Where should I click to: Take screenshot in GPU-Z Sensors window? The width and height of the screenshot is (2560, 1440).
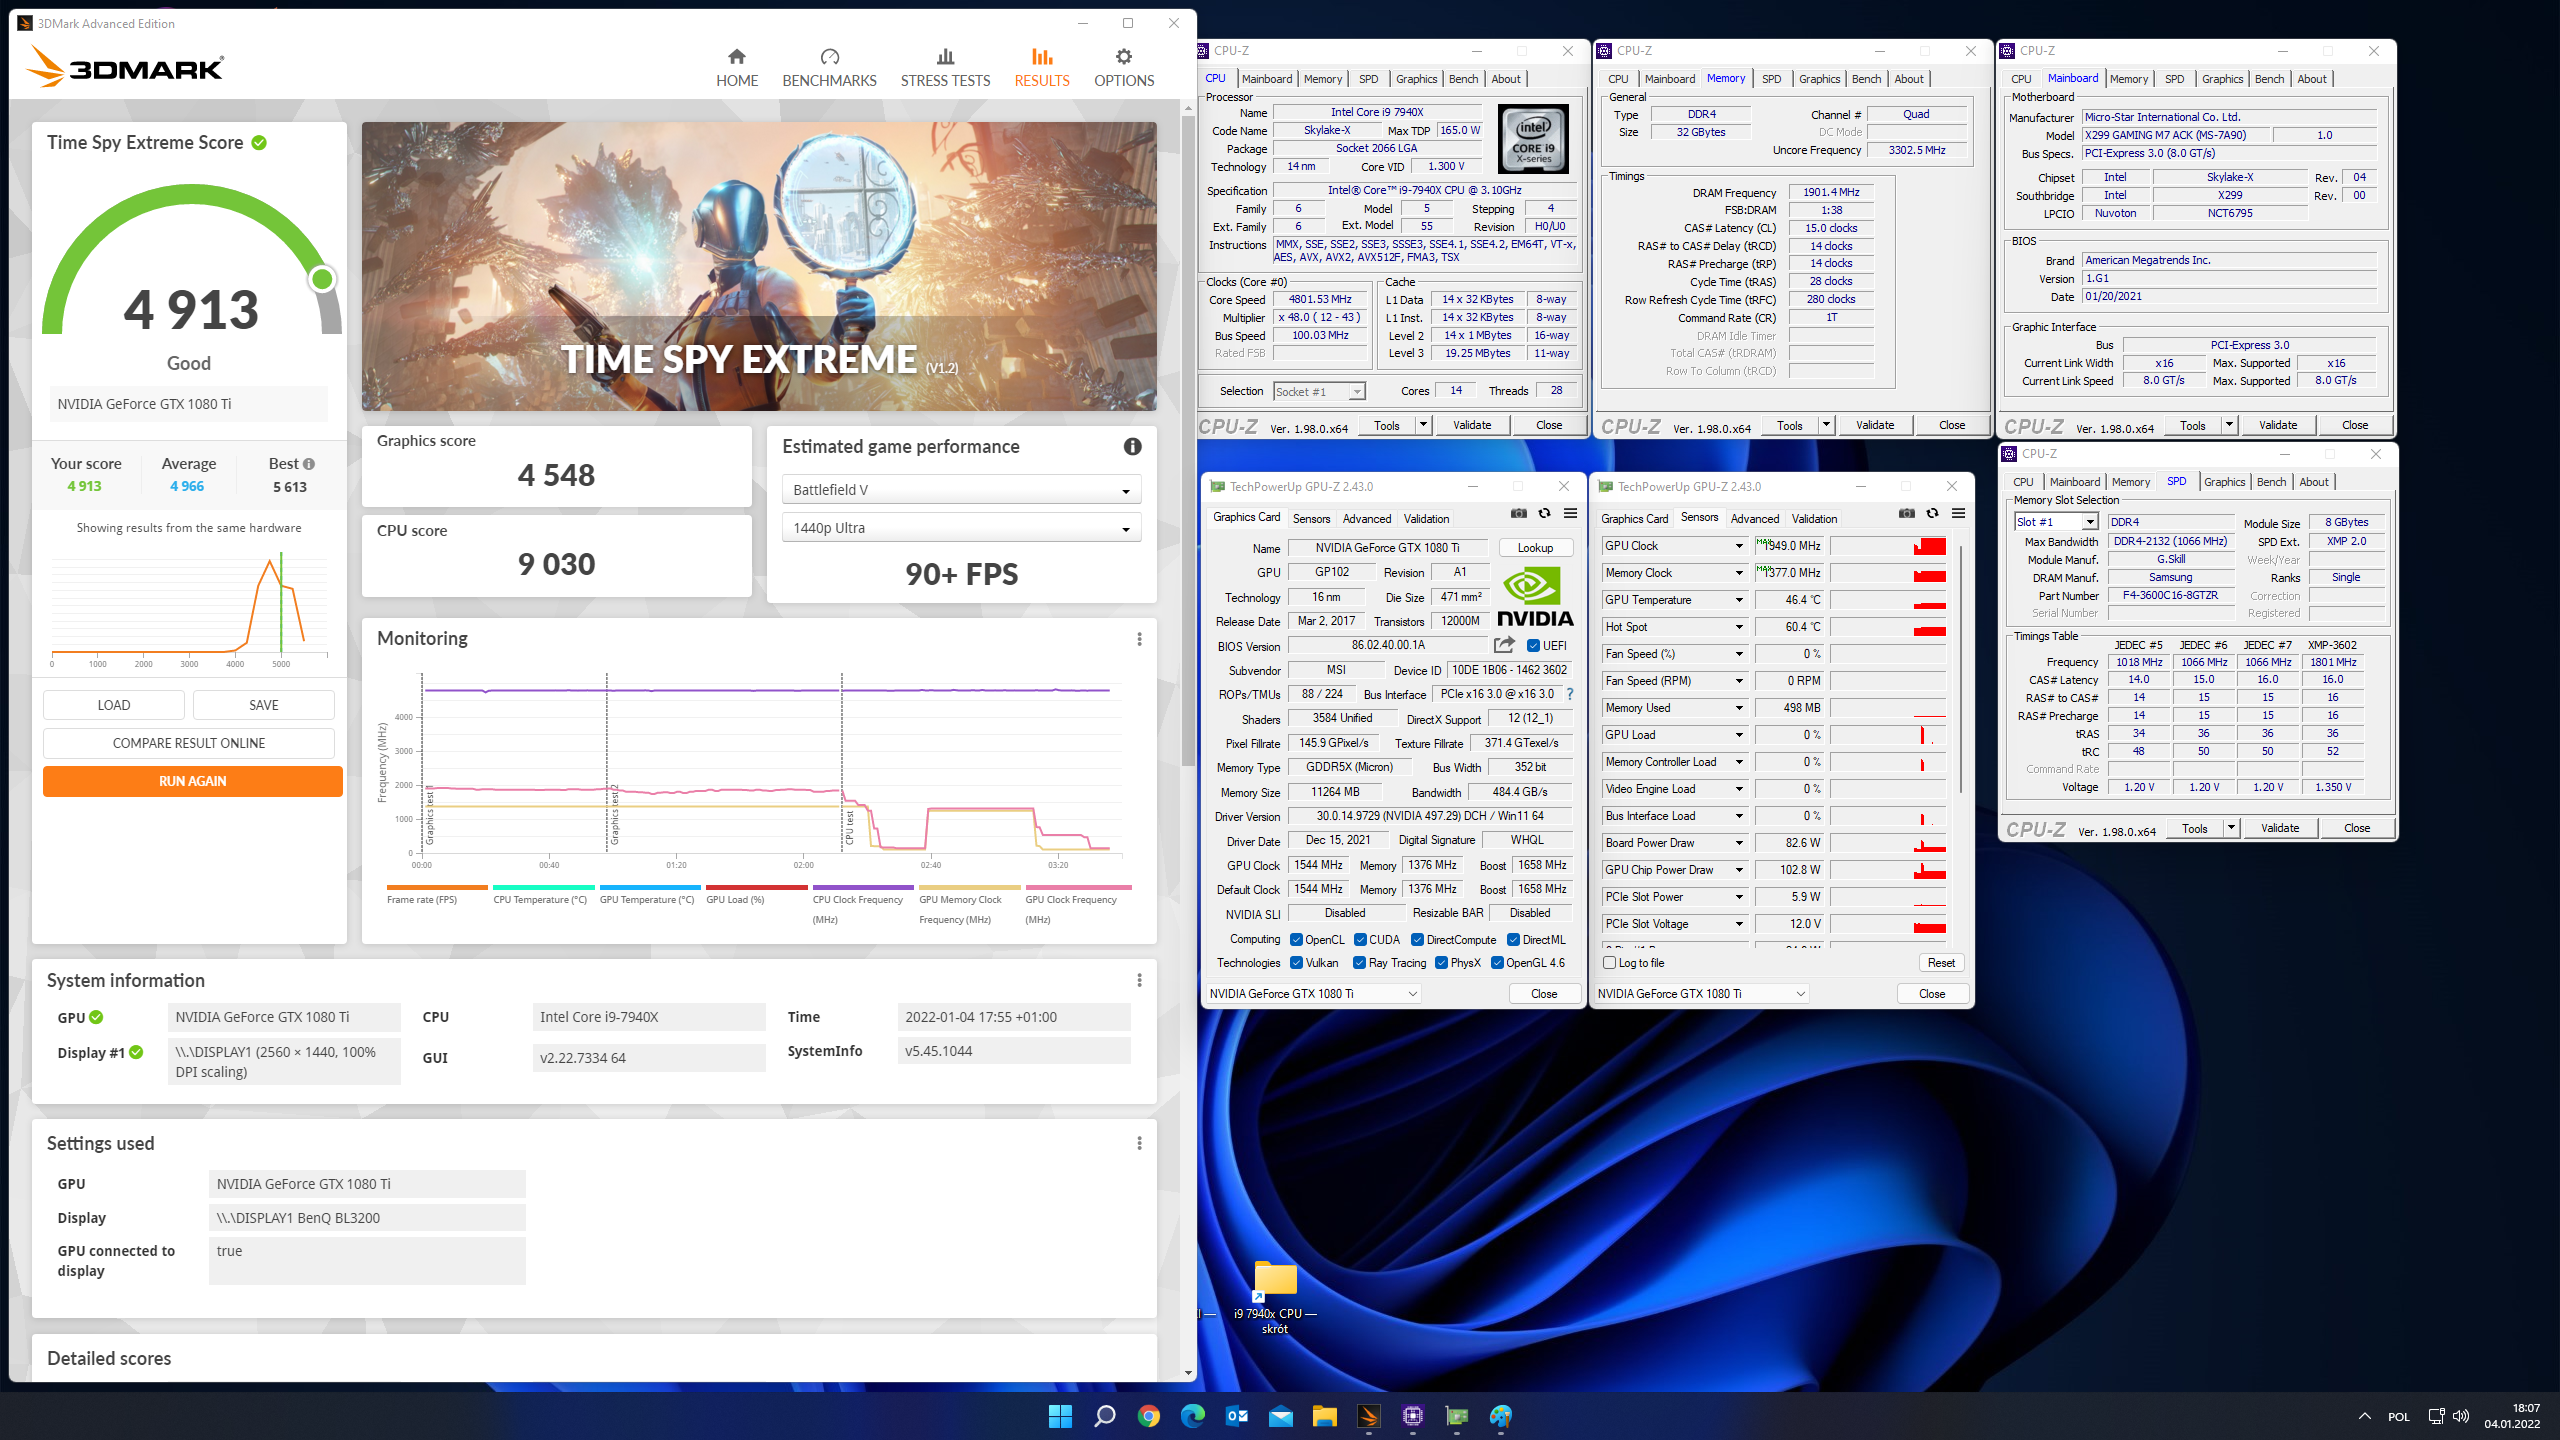[x=1907, y=513]
